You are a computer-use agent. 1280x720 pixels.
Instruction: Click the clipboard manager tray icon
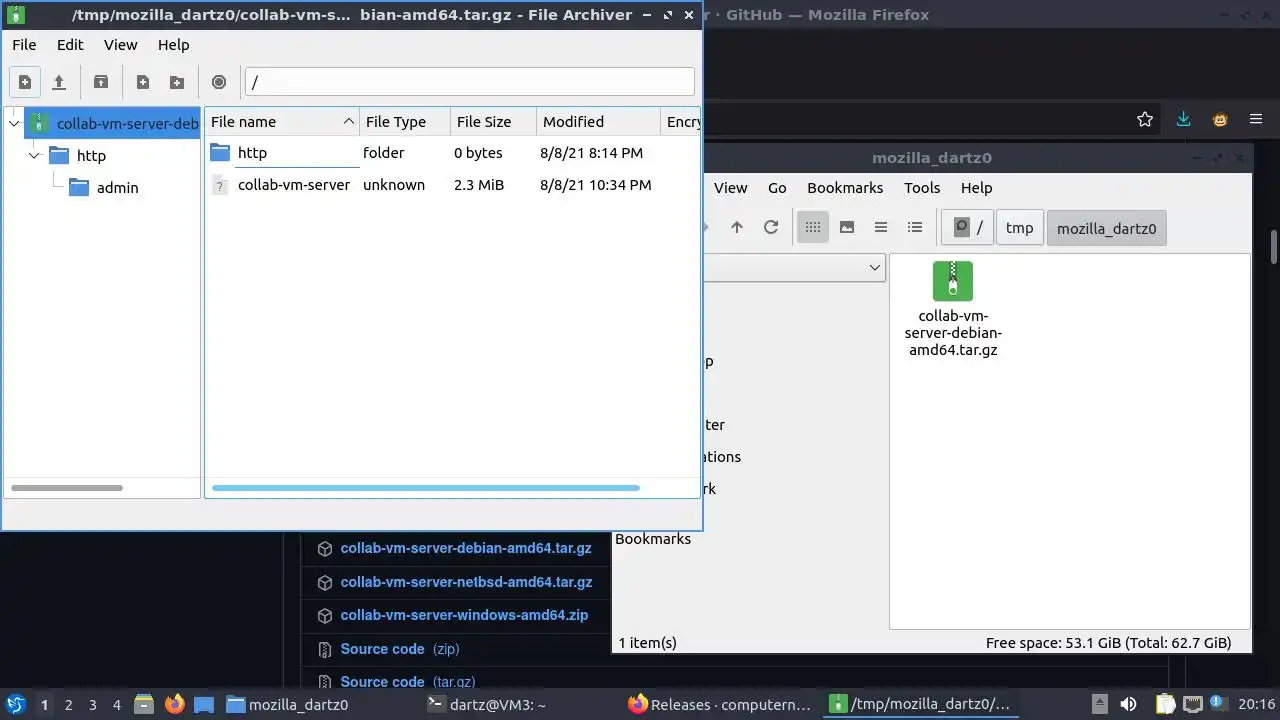[x=1166, y=704]
